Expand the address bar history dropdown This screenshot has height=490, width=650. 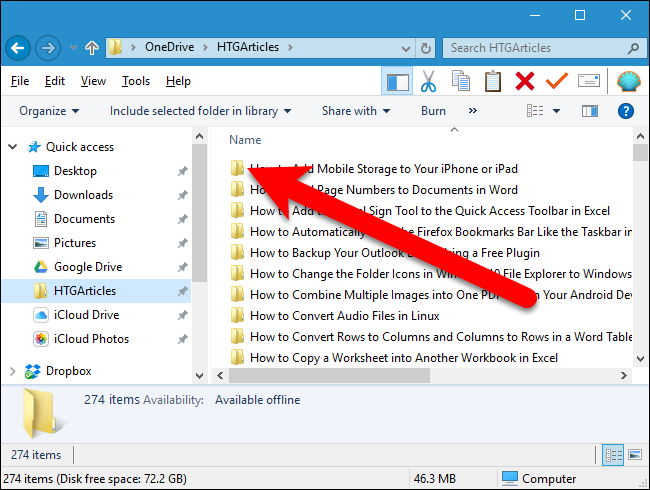click(x=406, y=49)
